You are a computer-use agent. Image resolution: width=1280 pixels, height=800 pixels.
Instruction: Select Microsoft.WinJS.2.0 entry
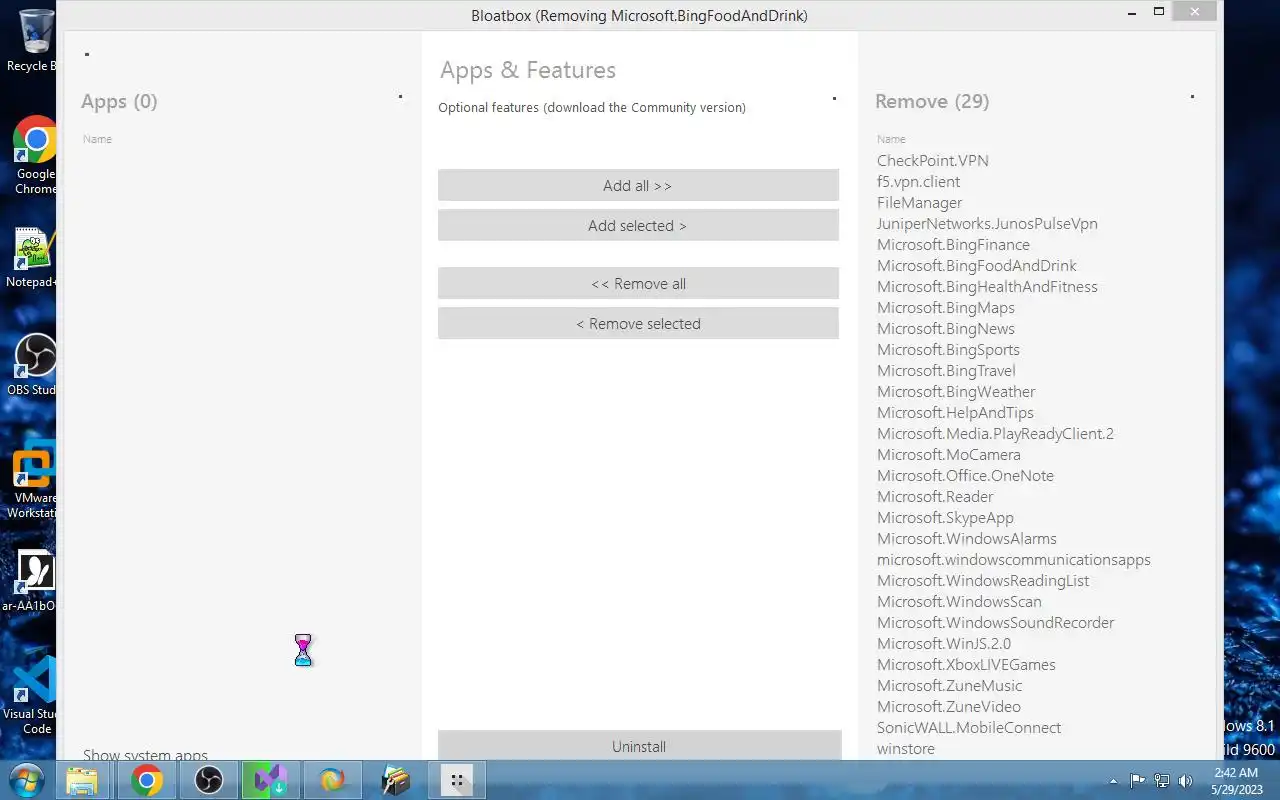click(944, 643)
